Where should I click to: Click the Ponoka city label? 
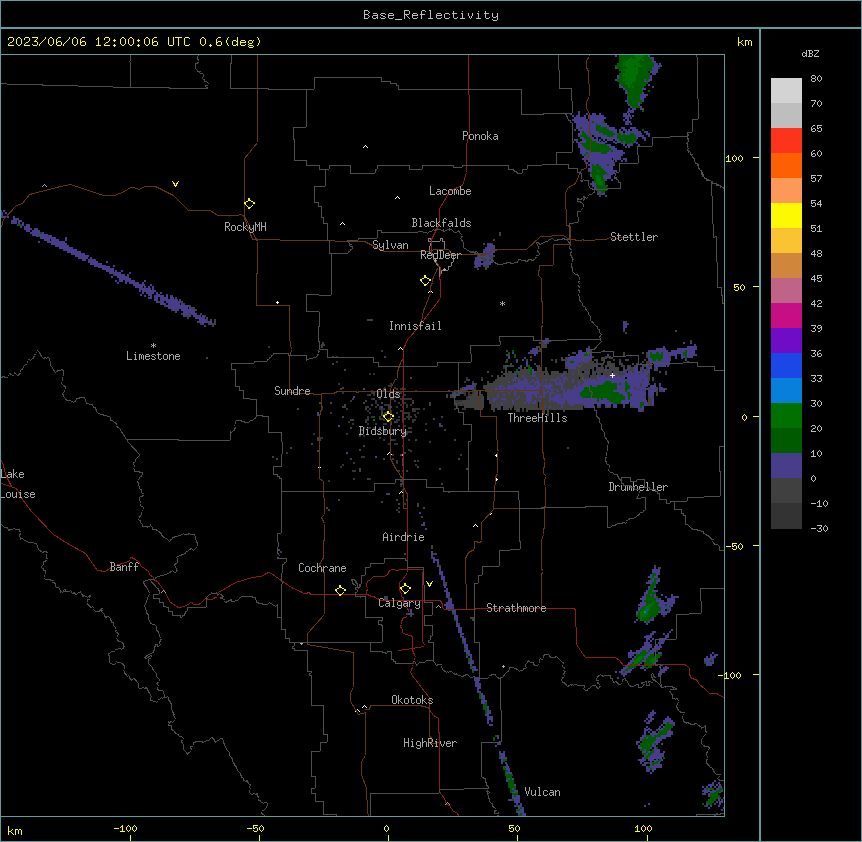coord(480,136)
